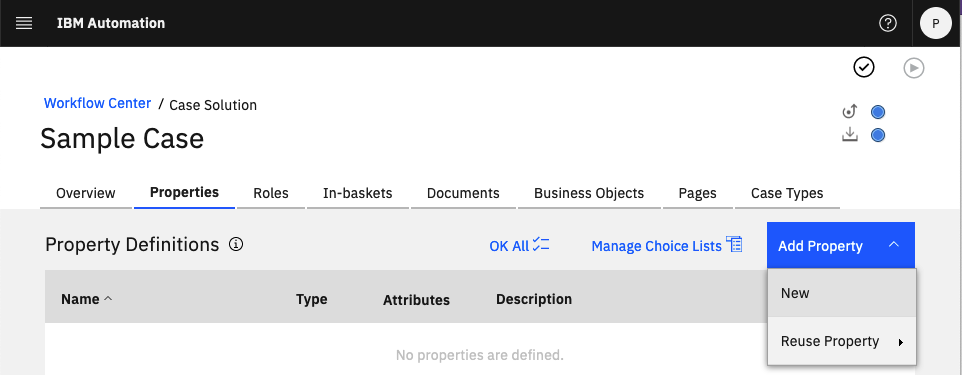
Task: Switch to the Roles tab
Action: coord(271,193)
